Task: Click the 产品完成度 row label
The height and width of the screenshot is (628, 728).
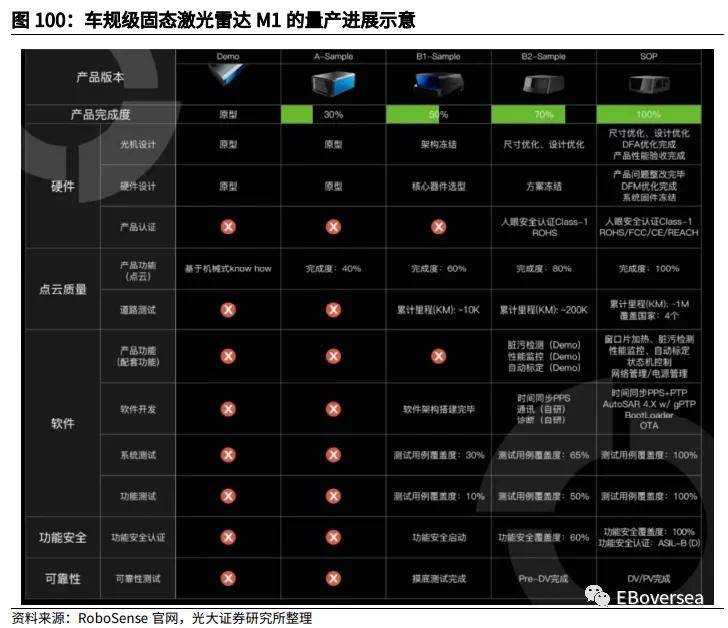Action: (100, 114)
